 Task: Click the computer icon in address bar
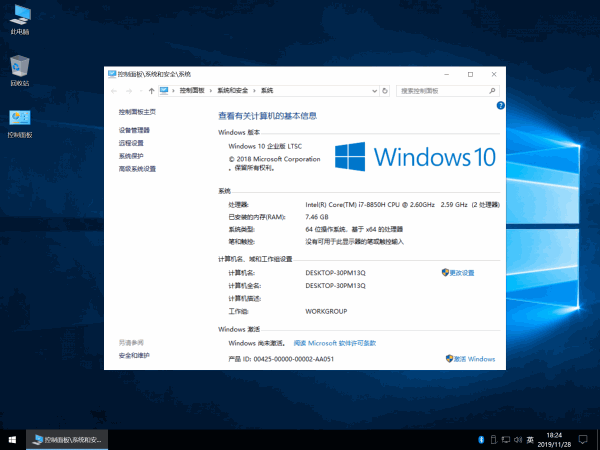(164, 90)
